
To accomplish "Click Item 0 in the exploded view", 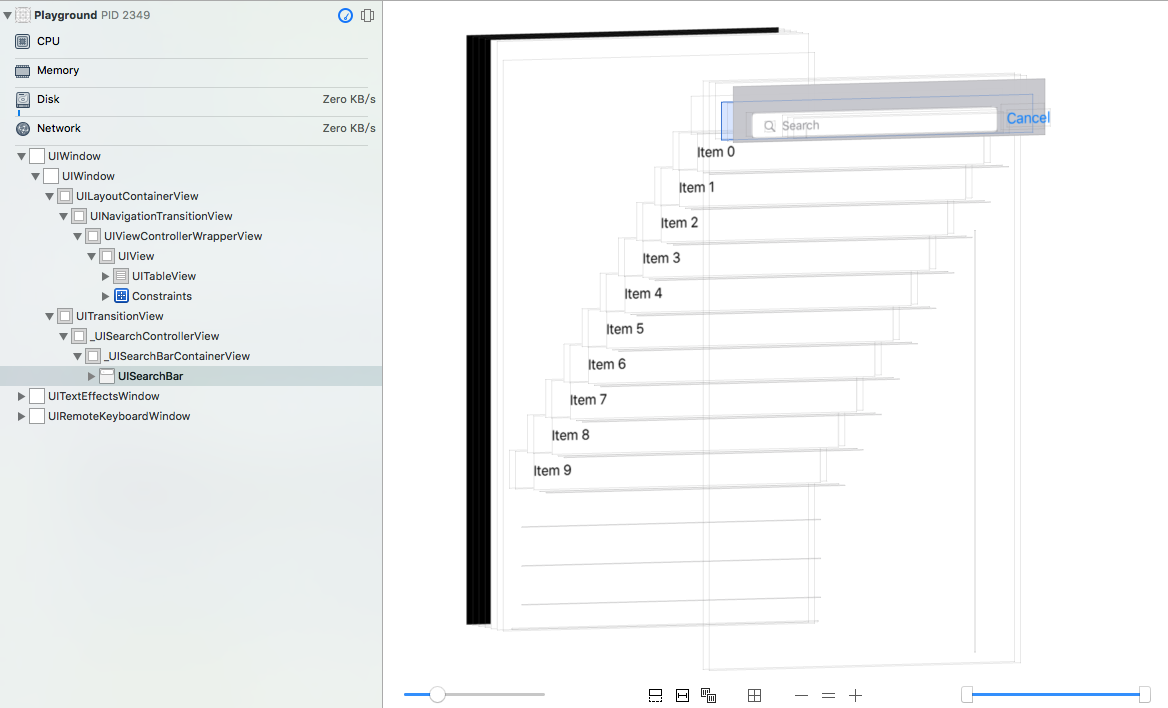I will tap(716, 152).
